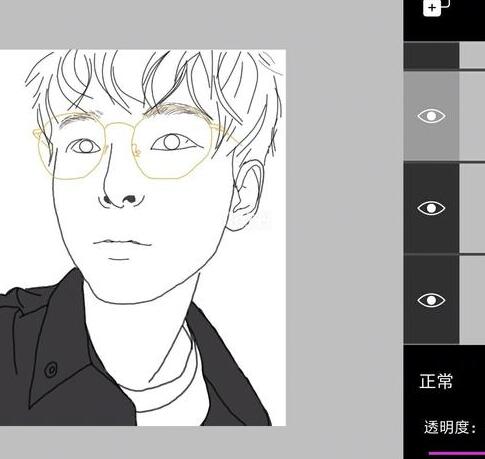
Task: Click the purple opacity slider bar
Action: coord(457,453)
